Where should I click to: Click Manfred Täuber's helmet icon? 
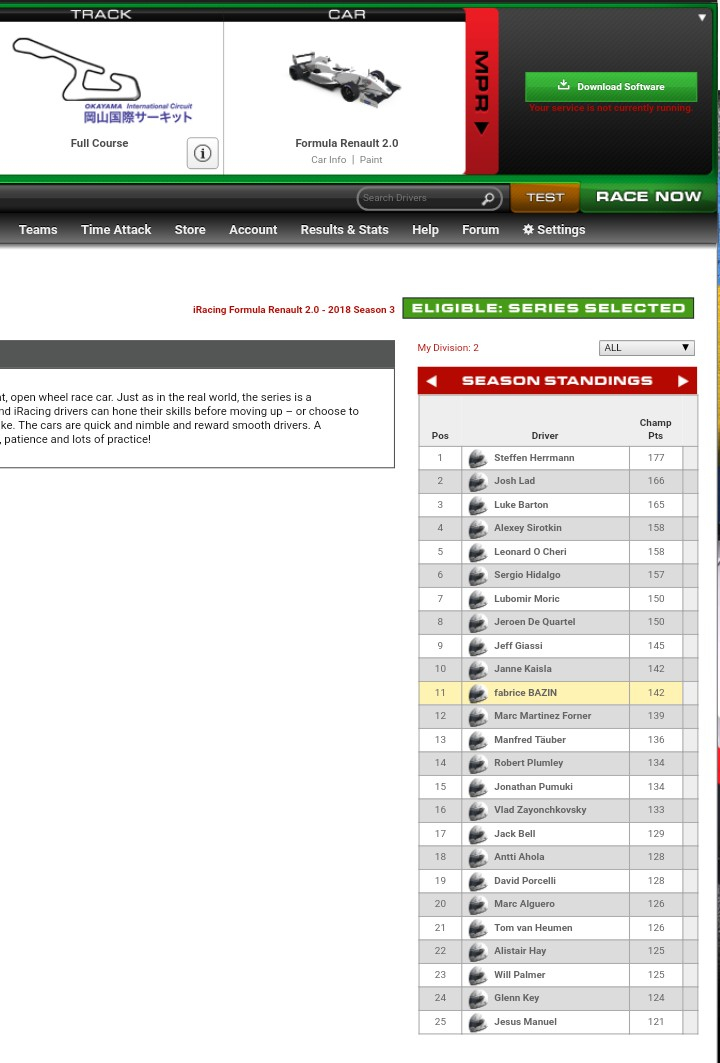pos(478,740)
